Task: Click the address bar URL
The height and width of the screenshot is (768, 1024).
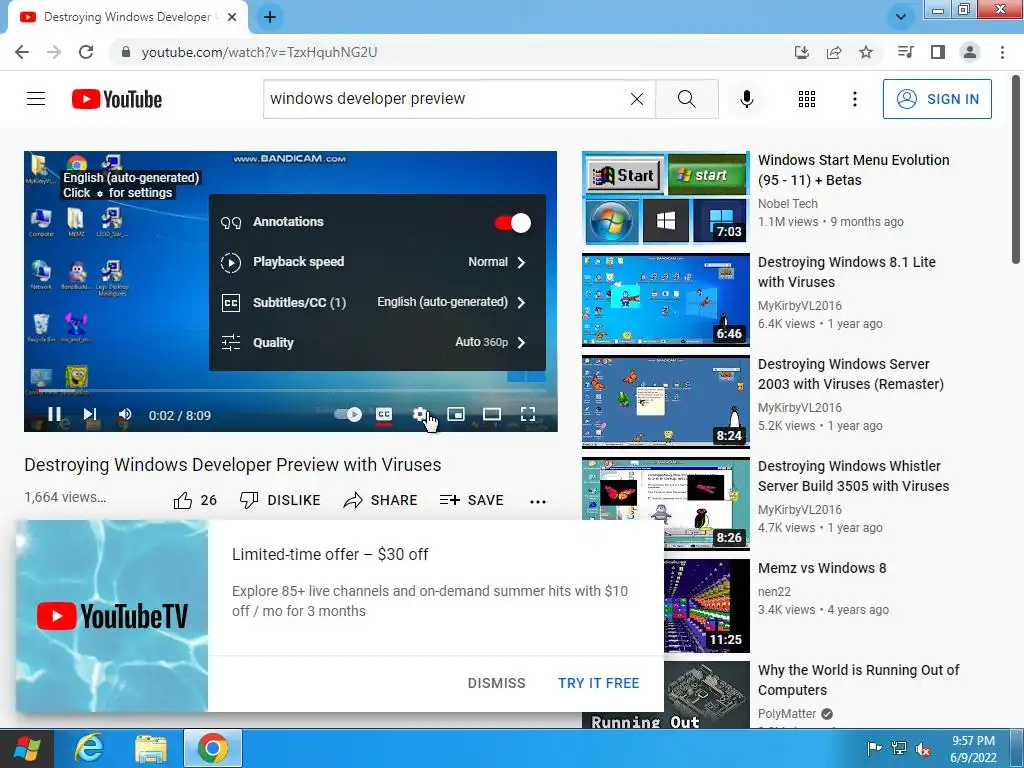Action: tap(259, 52)
